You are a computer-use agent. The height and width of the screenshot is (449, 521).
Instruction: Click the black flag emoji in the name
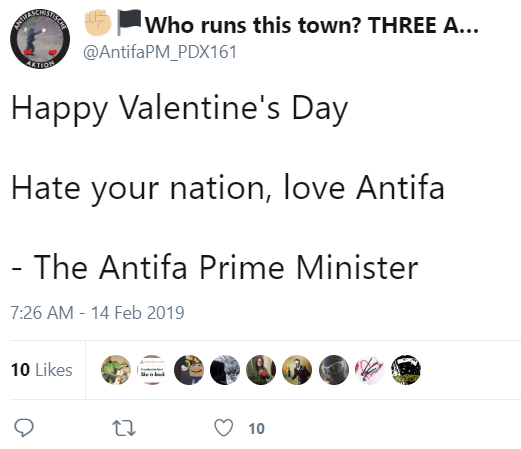pyautogui.click(x=129, y=22)
